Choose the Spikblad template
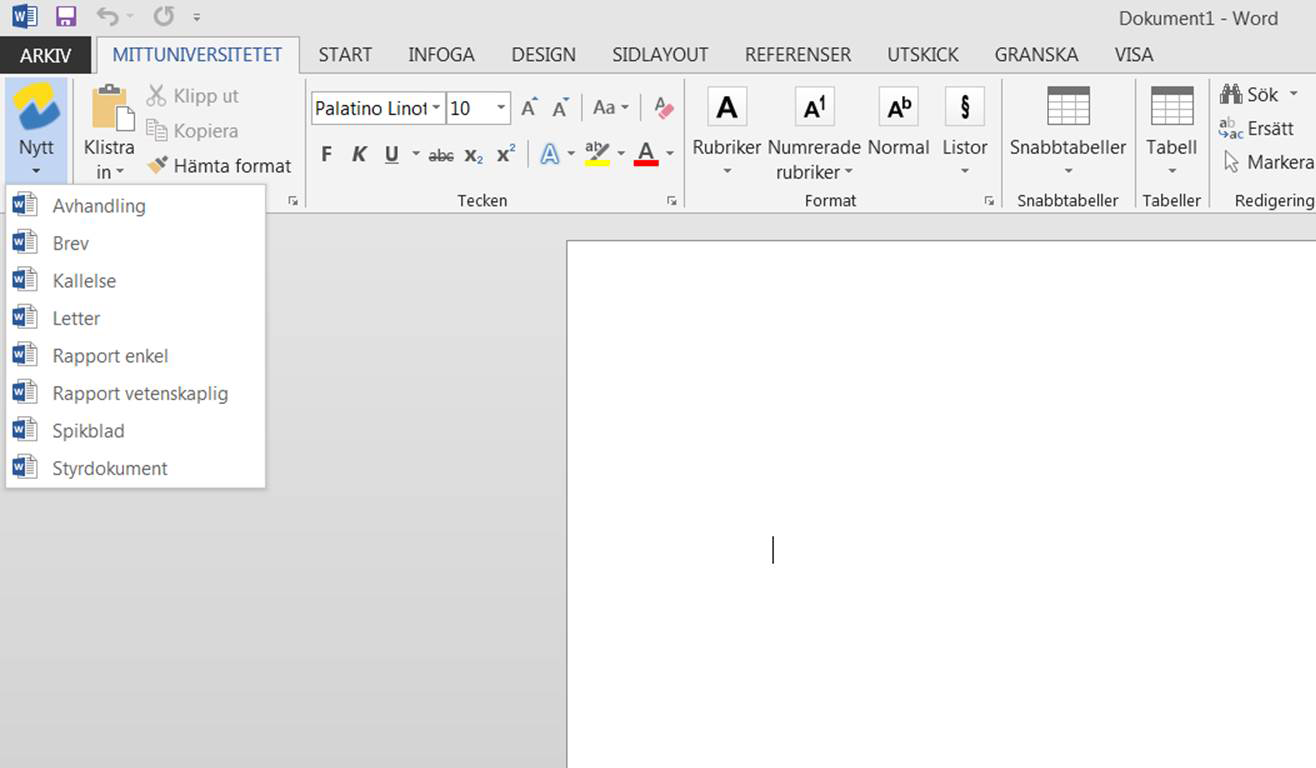1316x768 pixels. (x=136, y=431)
